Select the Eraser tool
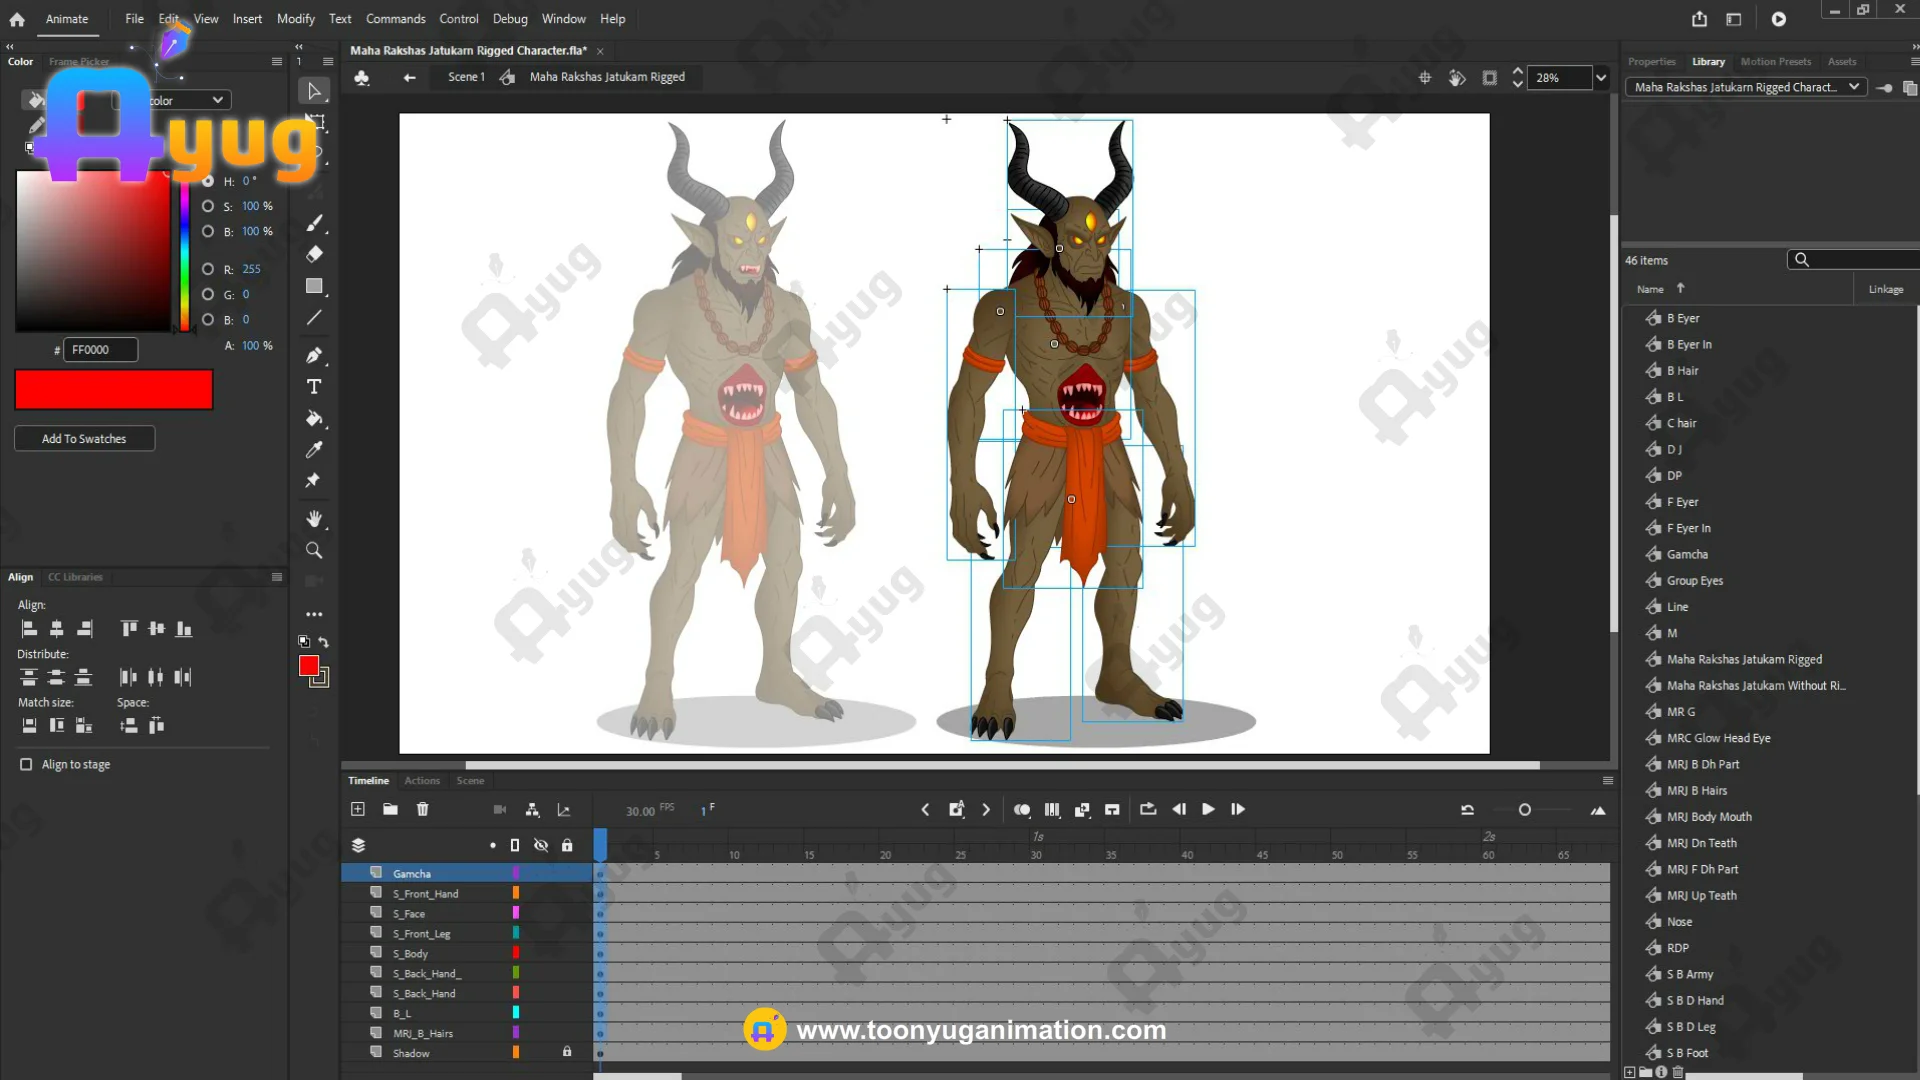 (314, 254)
